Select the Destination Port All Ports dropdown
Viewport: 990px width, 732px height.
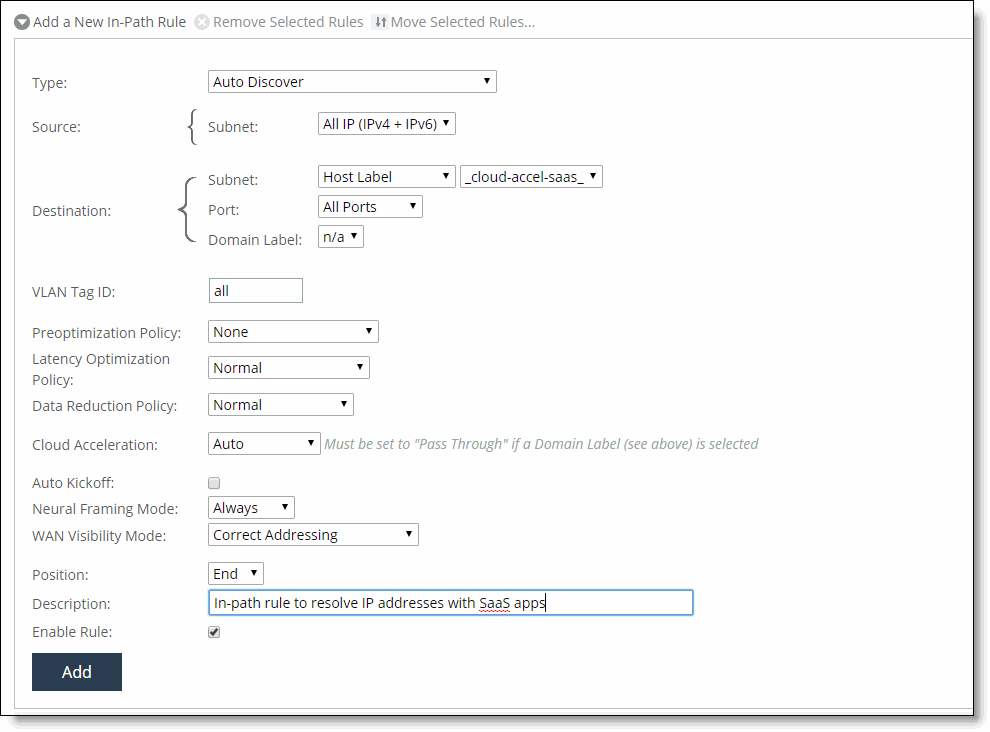pyautogui.click(x=370, y=207)
